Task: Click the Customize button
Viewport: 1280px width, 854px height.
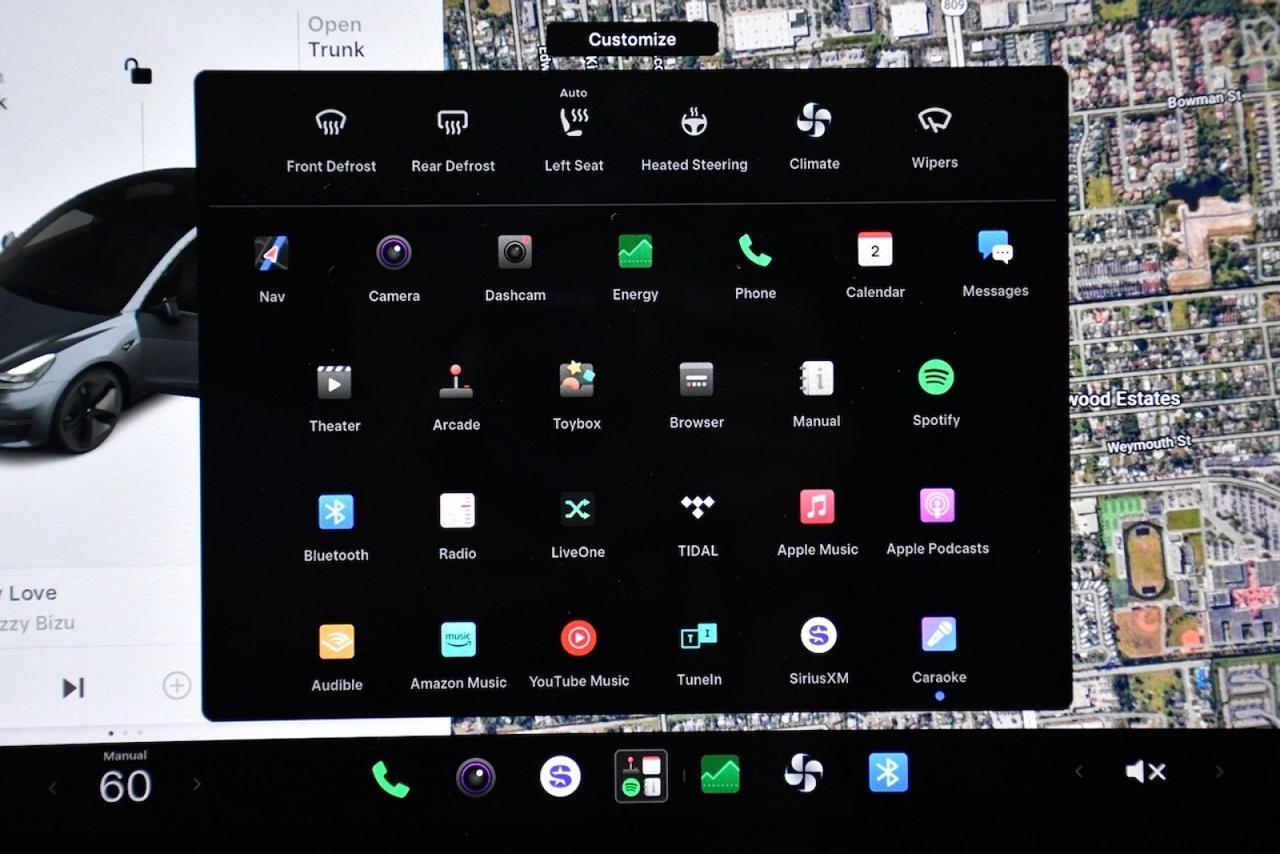Action: click(632, 39)
